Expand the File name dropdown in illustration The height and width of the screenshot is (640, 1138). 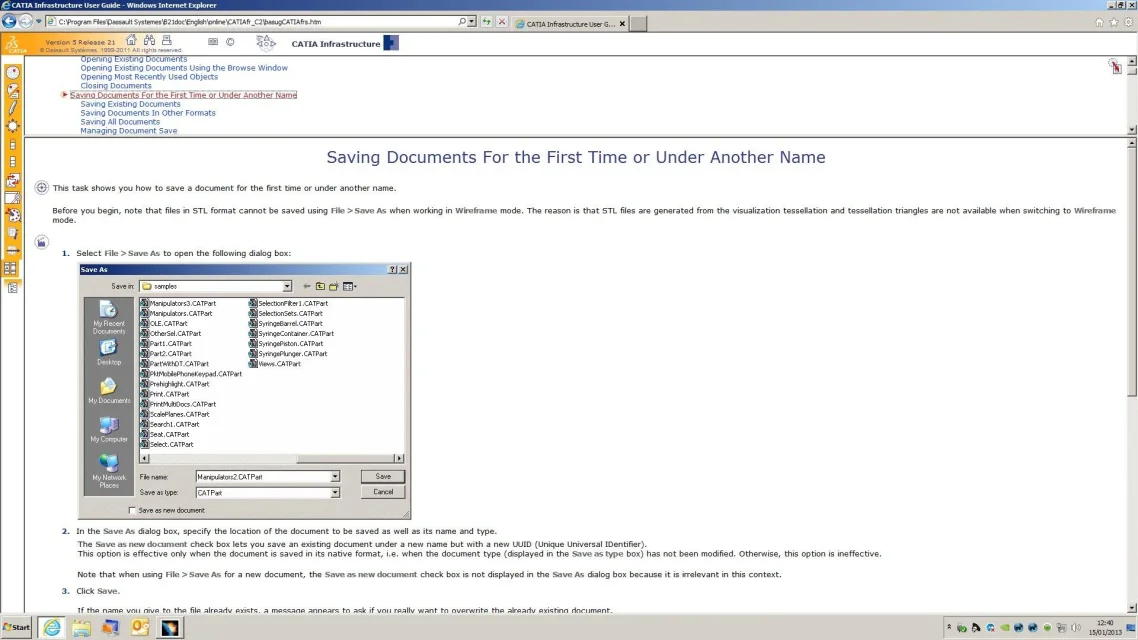tap(335, 477)
